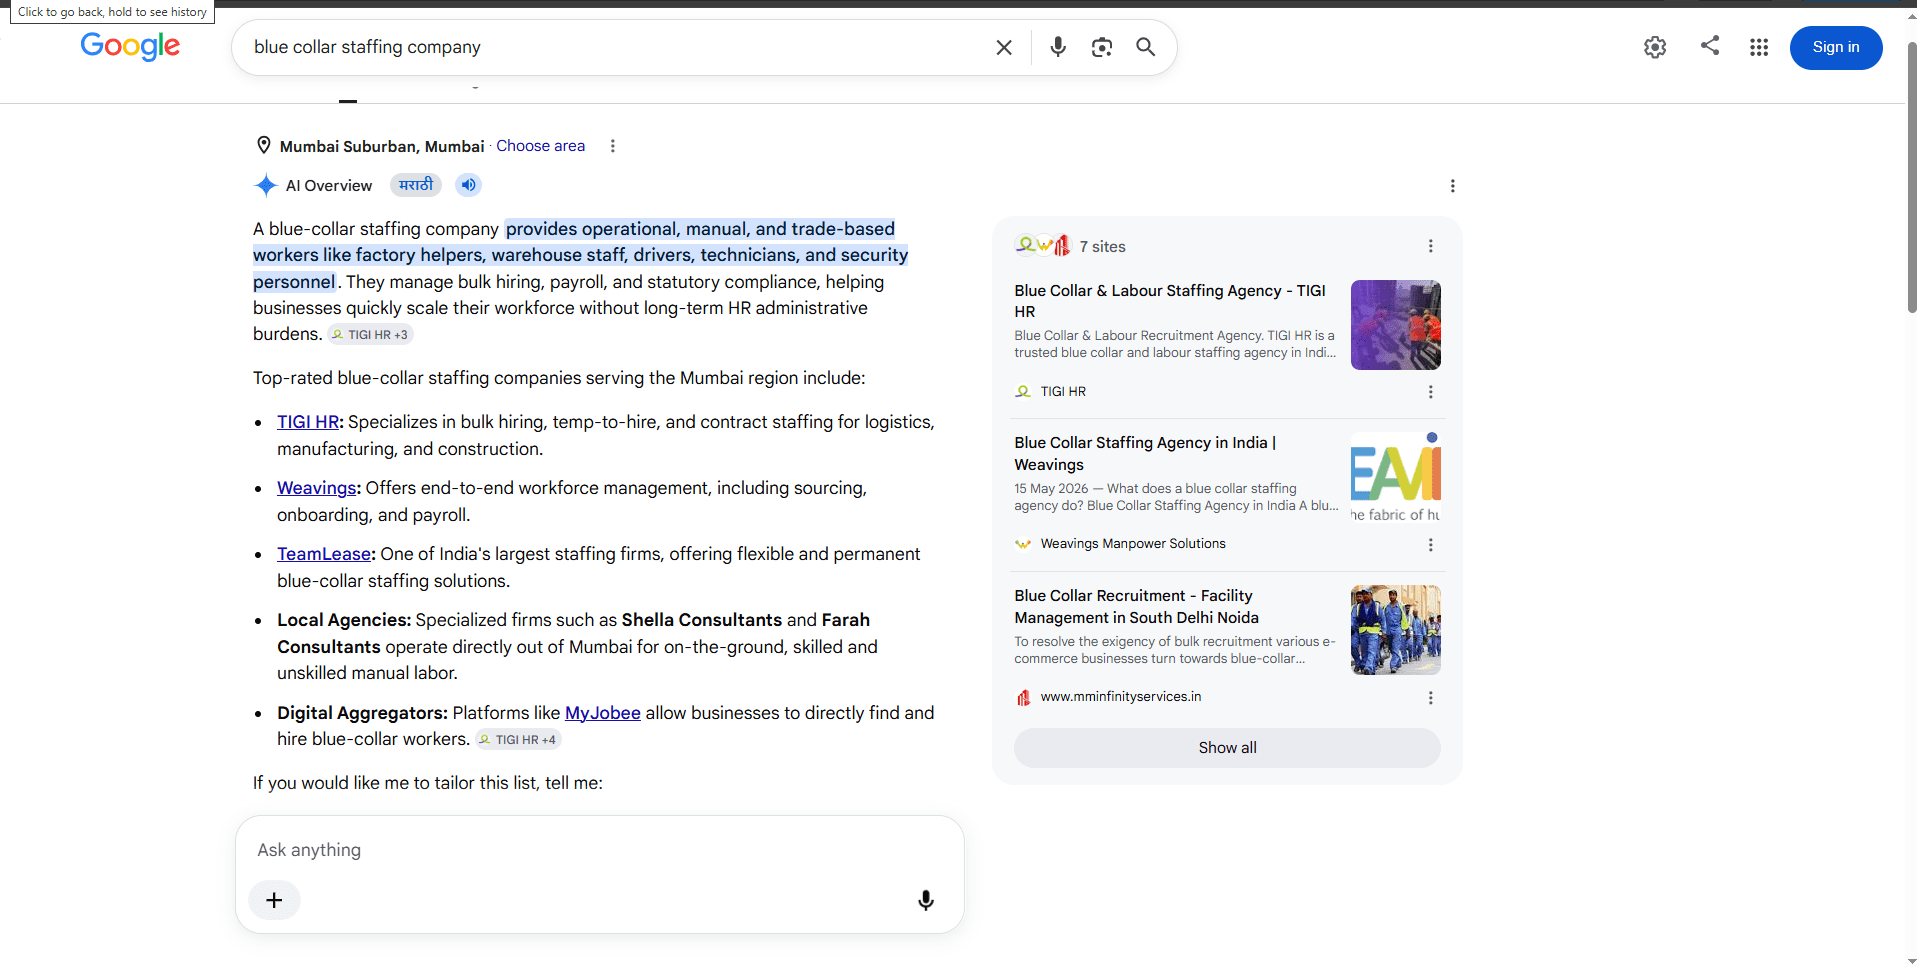Viewport: 1917px width, 967px height.
Task: Start voice search with microphone icon
Action: coord(1058,47)
